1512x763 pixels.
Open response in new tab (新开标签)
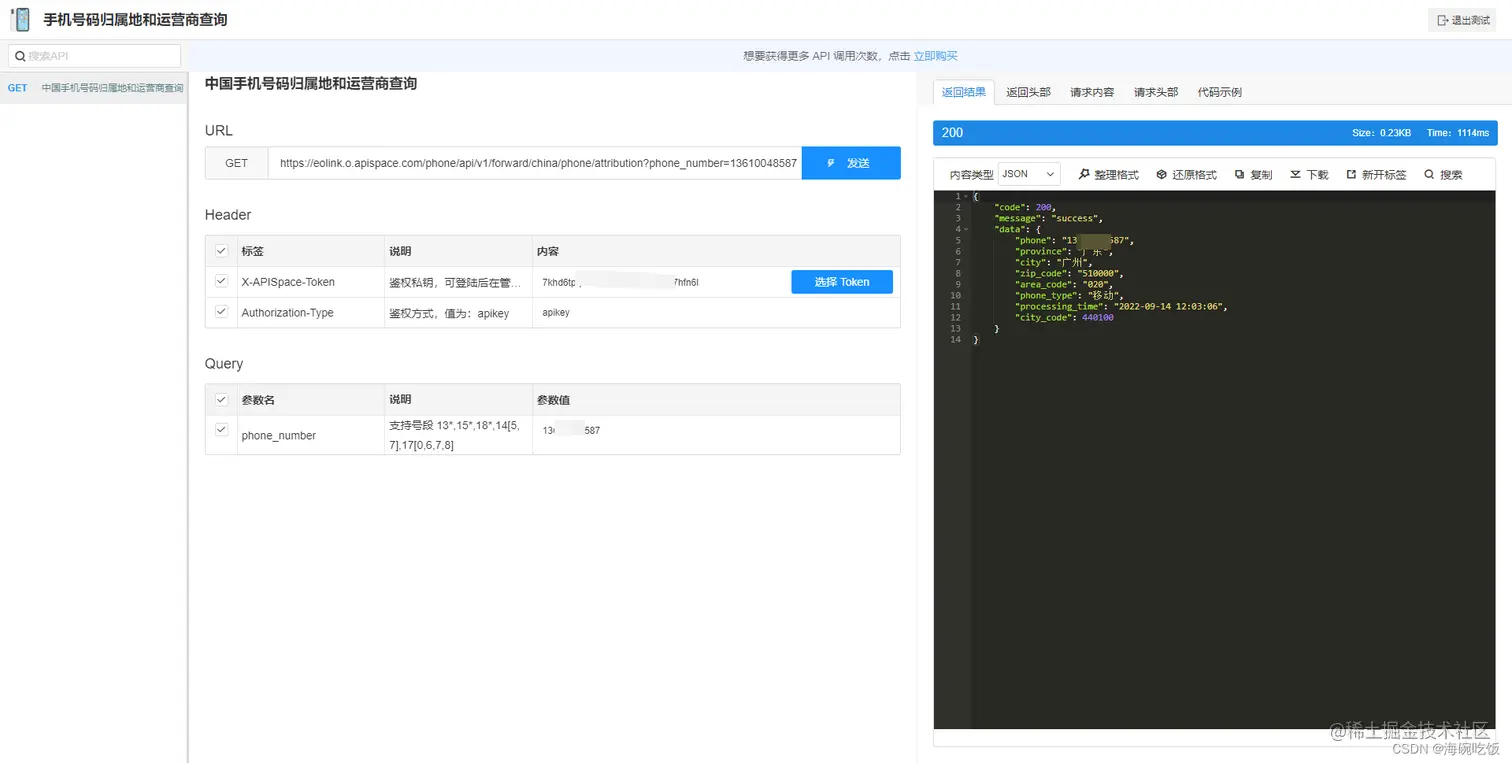[1376, 174]
